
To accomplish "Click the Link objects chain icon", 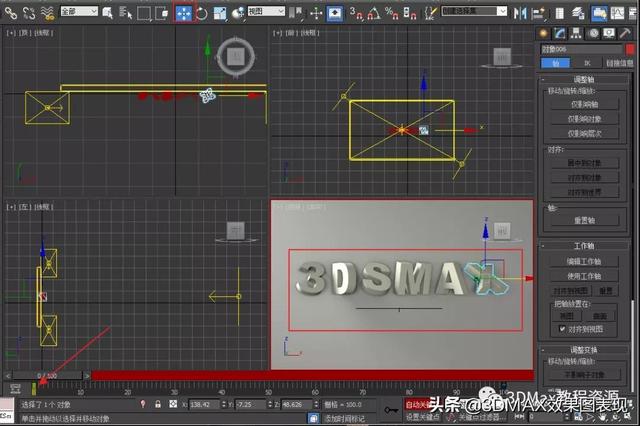I will [9, 13].
